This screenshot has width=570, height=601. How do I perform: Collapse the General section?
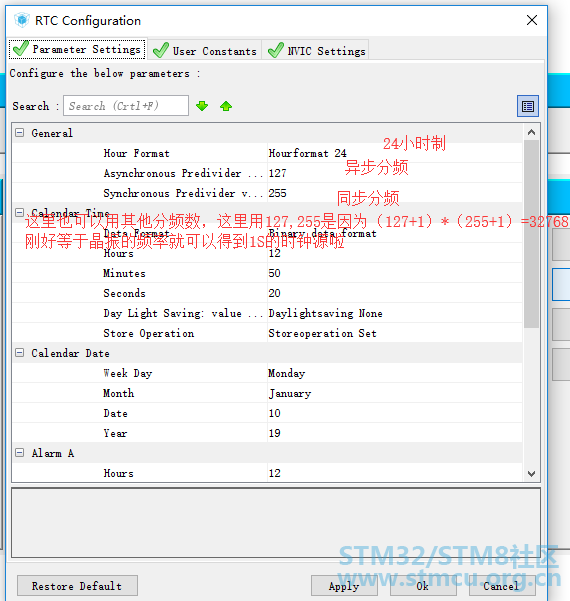(20, 133)
